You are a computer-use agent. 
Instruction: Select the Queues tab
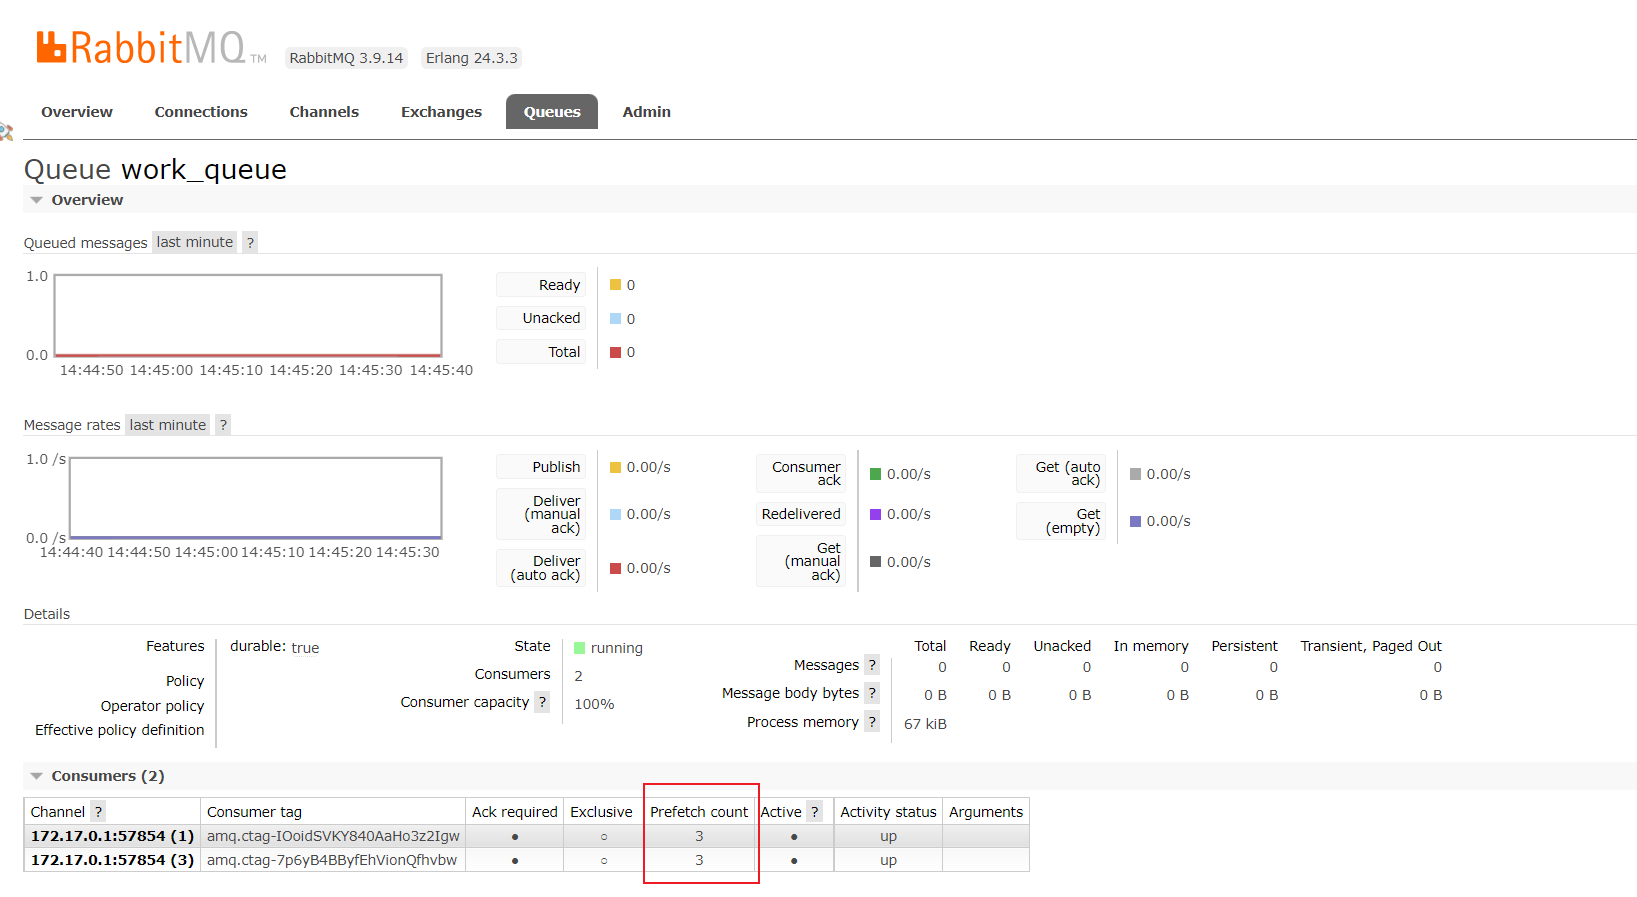click(x=552, y=112)
